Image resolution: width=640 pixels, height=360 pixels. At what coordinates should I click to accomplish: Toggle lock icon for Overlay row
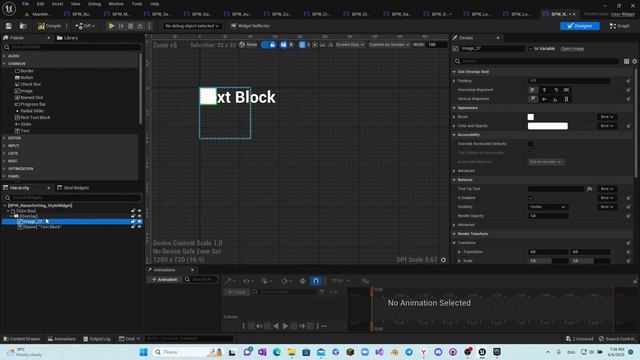(x=133, y=216)
